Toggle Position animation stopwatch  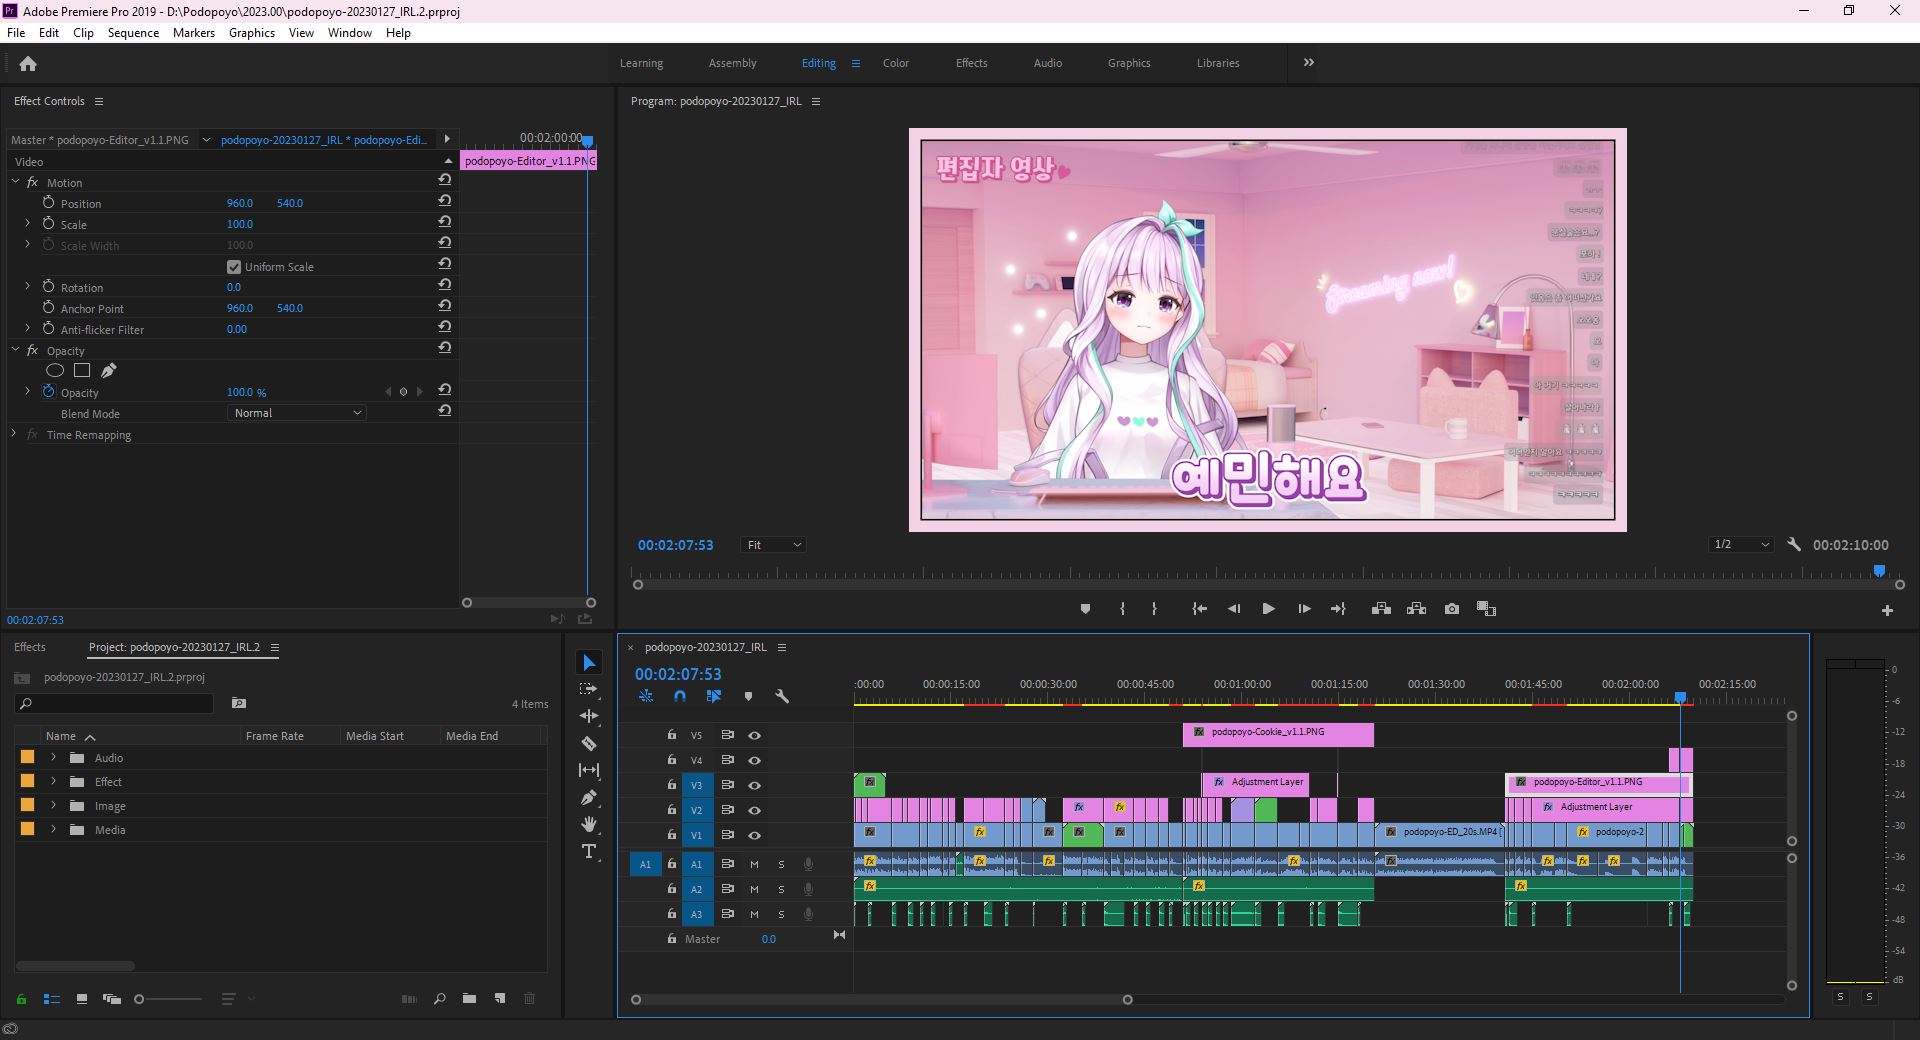[48, 202]
